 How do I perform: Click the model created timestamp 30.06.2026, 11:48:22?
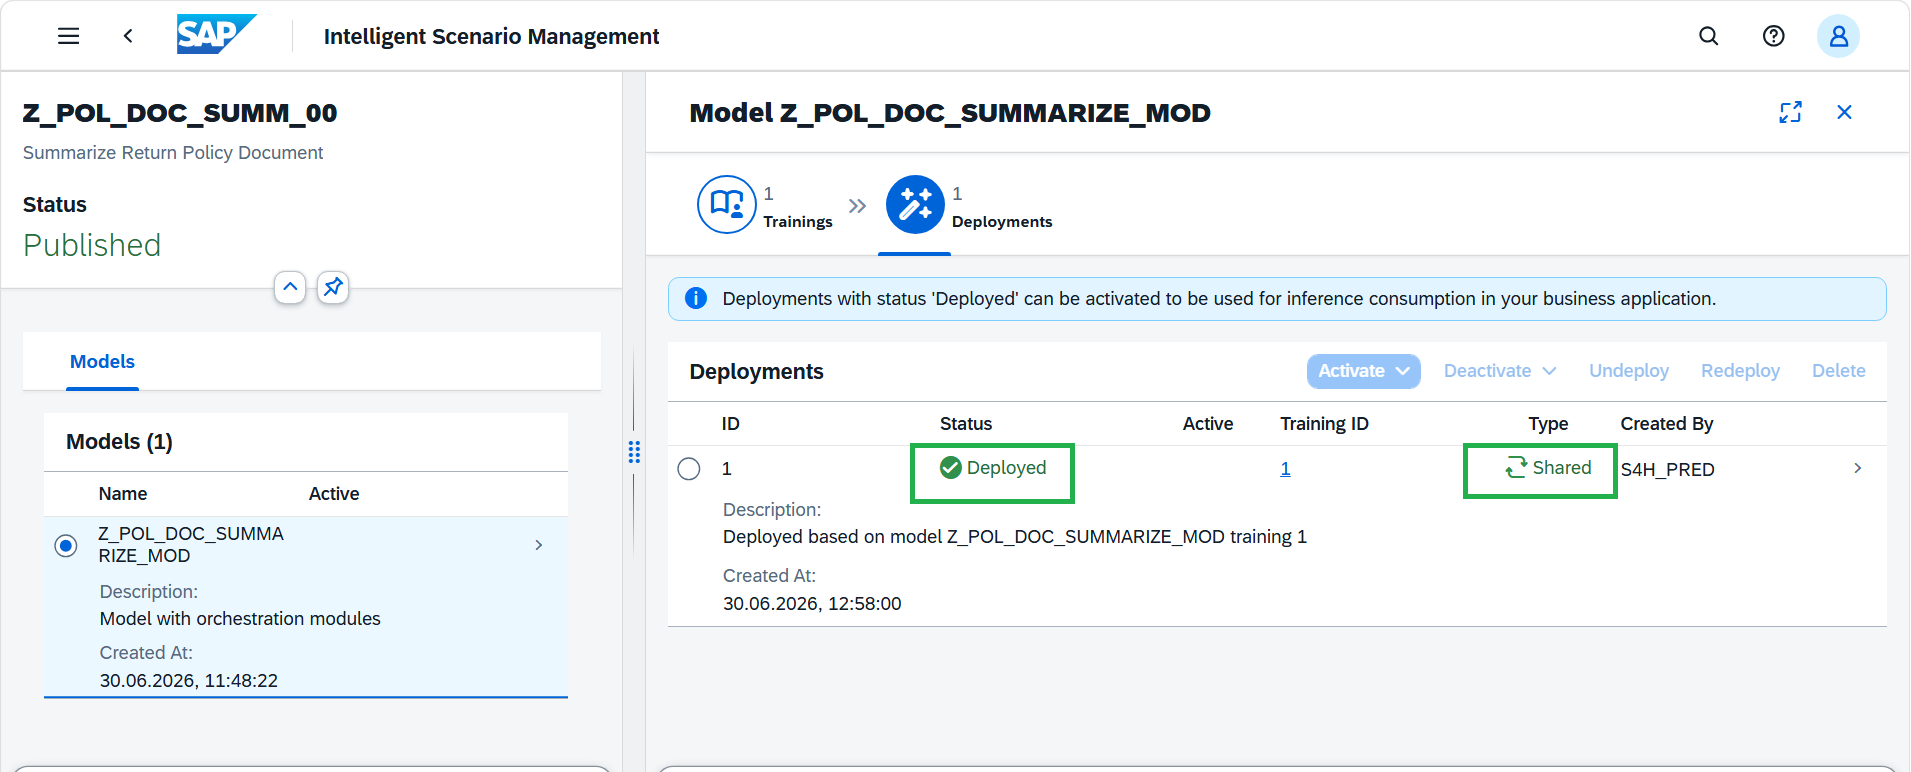(x=189, y=681)
